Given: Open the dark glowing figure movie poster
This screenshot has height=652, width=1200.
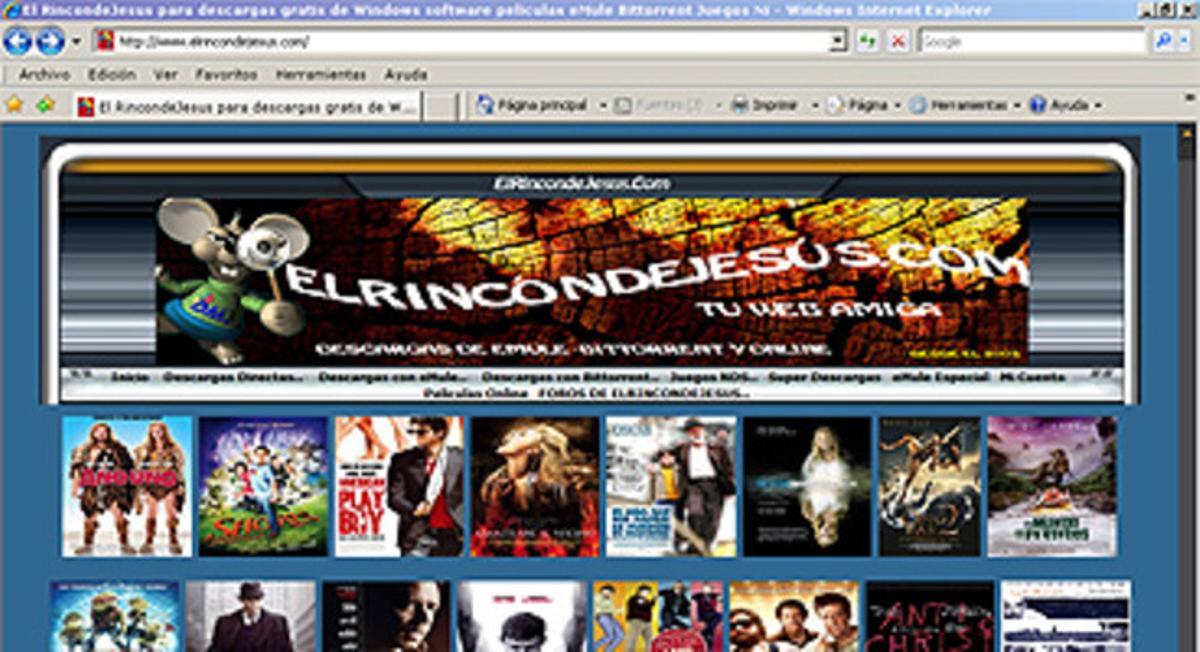Looking at the screenshot, I should (807, 486).
